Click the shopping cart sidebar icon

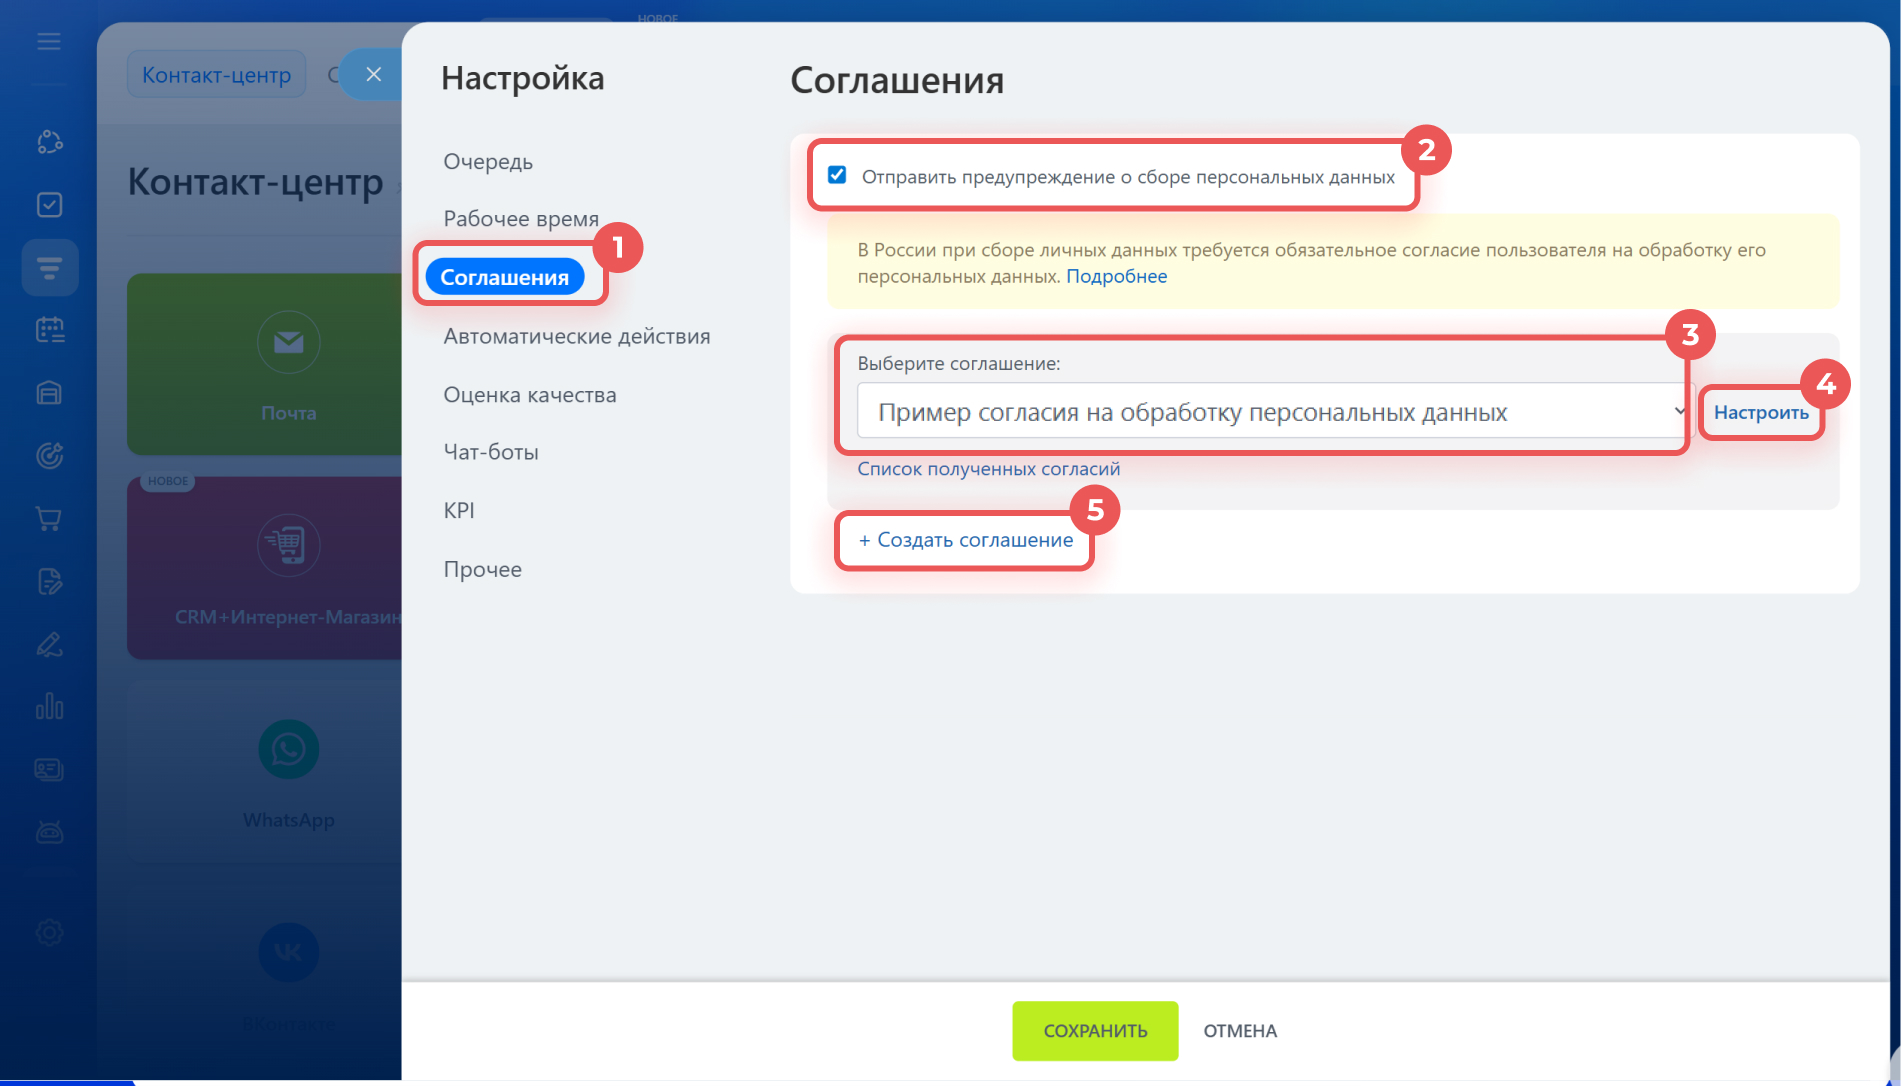49,519
